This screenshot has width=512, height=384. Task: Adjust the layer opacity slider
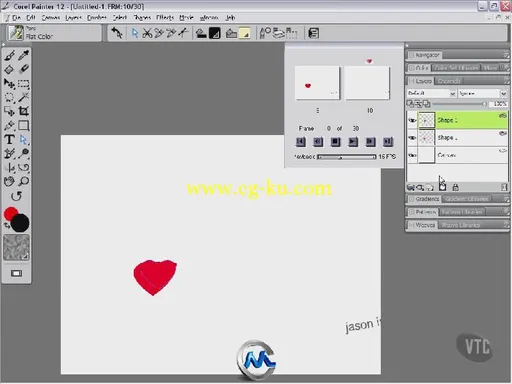point(459,104)
